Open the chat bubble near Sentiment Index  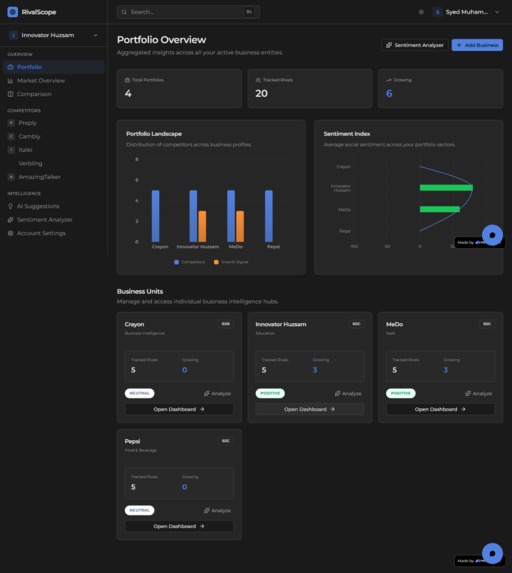pyautogui.click(x=492, y=235)
